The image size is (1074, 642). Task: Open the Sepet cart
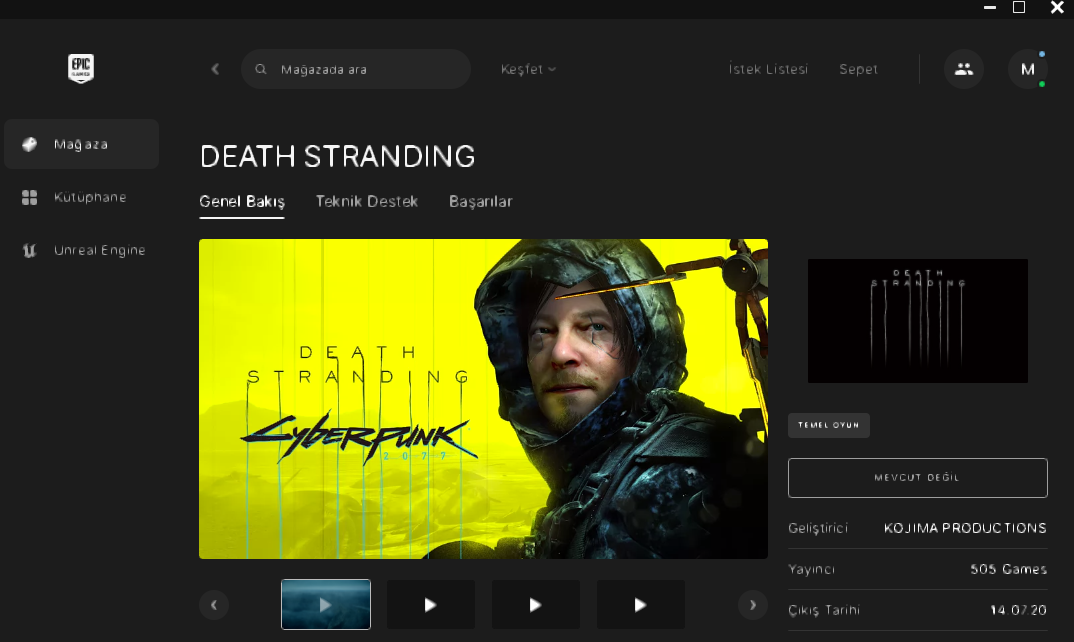pos(858,69)
